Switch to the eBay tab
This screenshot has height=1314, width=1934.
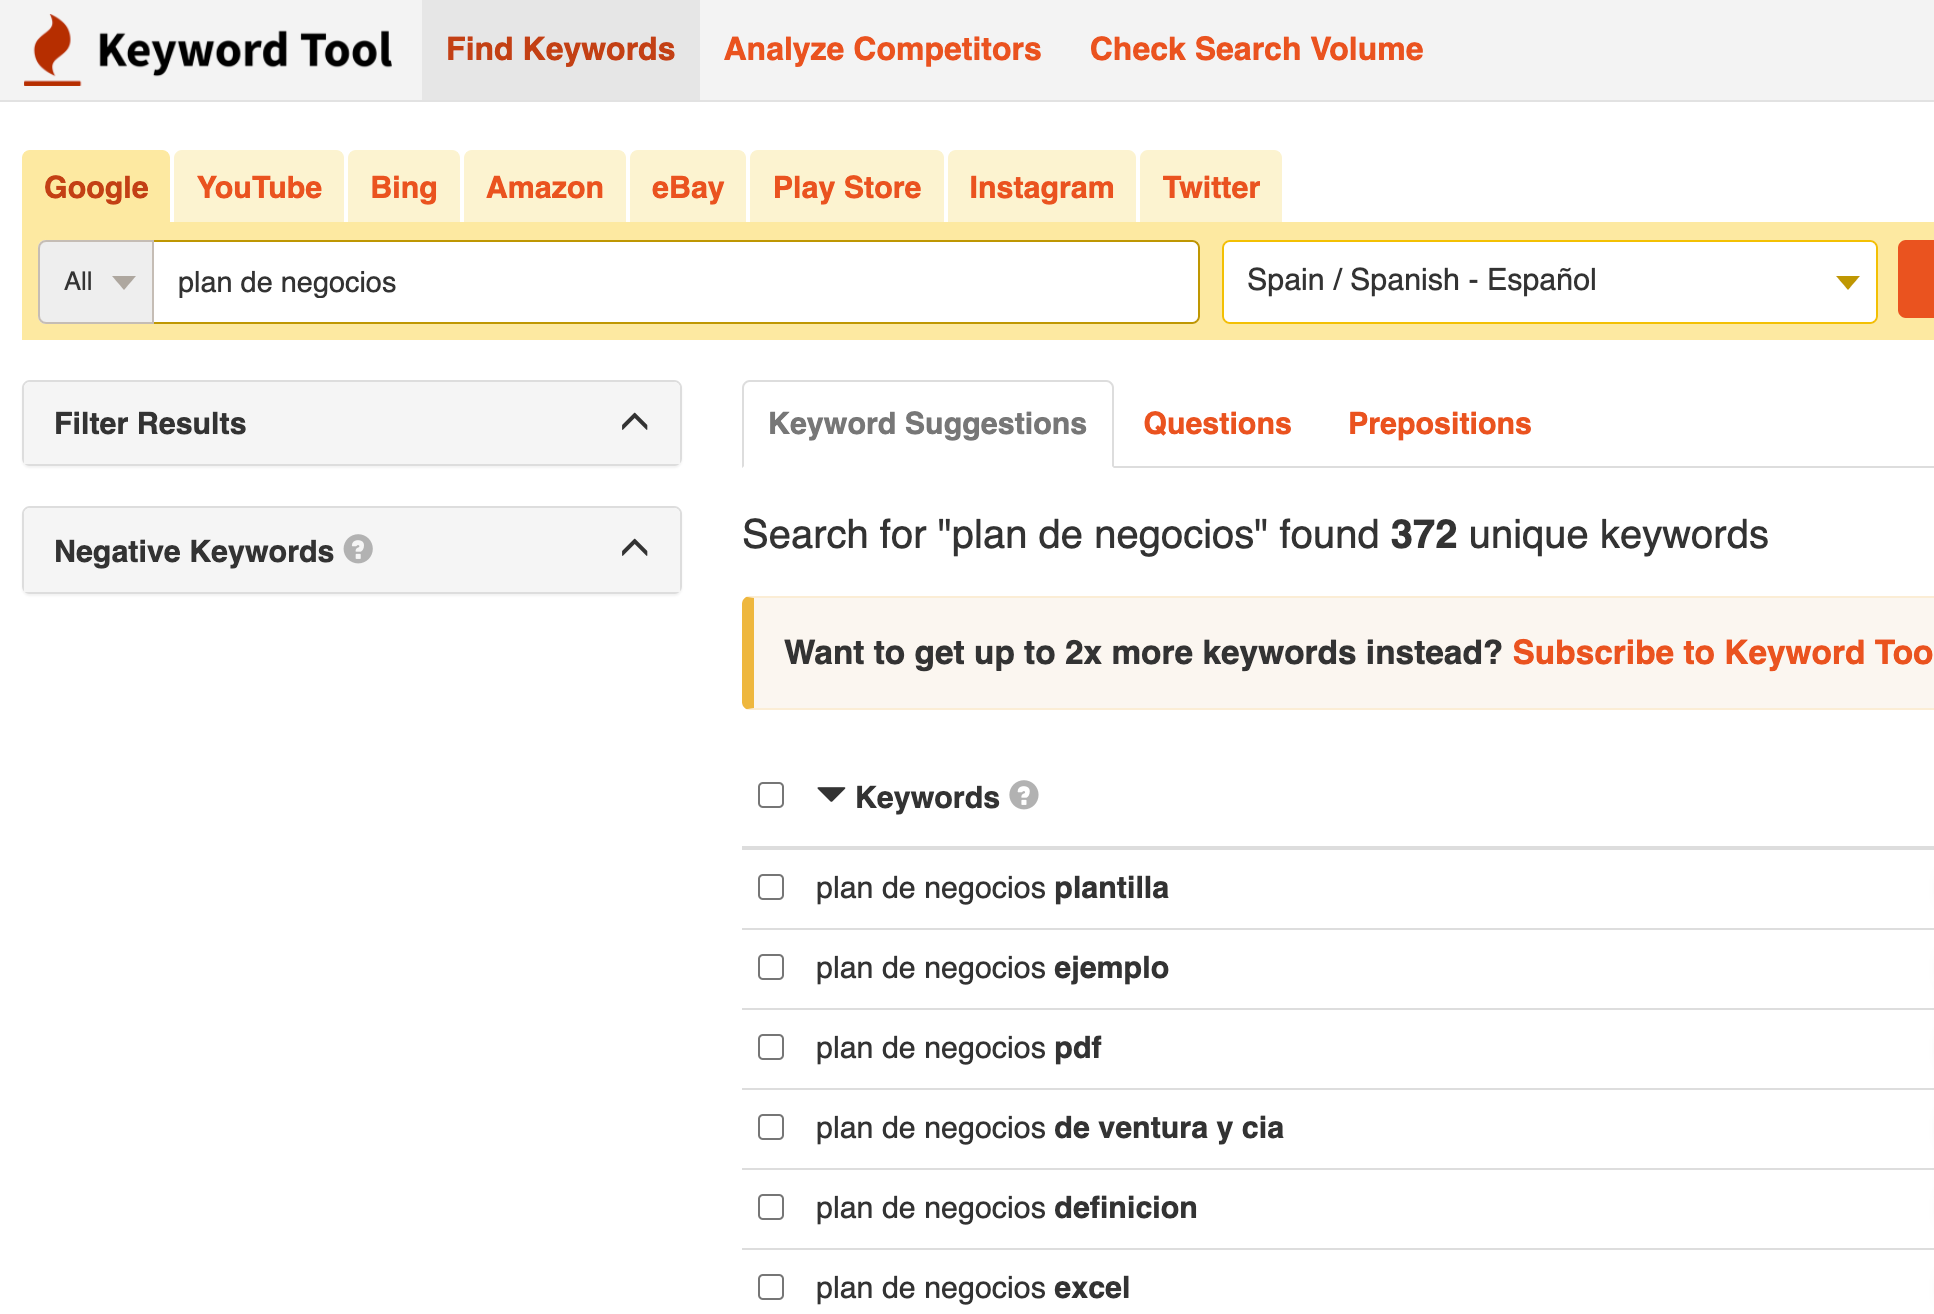pos(688,187)
